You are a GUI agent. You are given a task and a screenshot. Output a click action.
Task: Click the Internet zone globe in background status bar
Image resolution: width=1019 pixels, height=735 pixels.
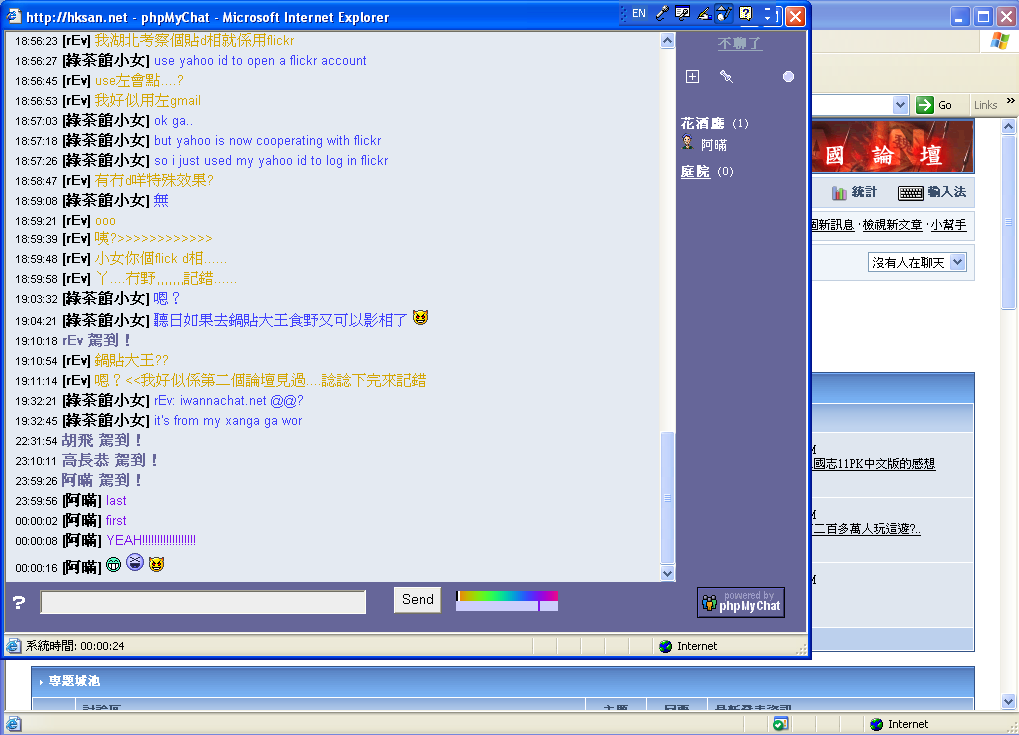tap(877, 724)
